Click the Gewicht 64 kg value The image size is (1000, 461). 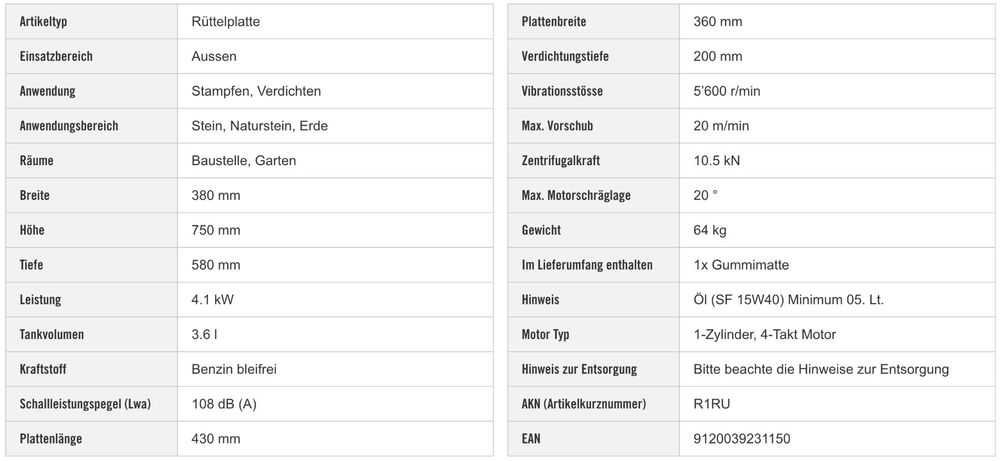point(710,230)
